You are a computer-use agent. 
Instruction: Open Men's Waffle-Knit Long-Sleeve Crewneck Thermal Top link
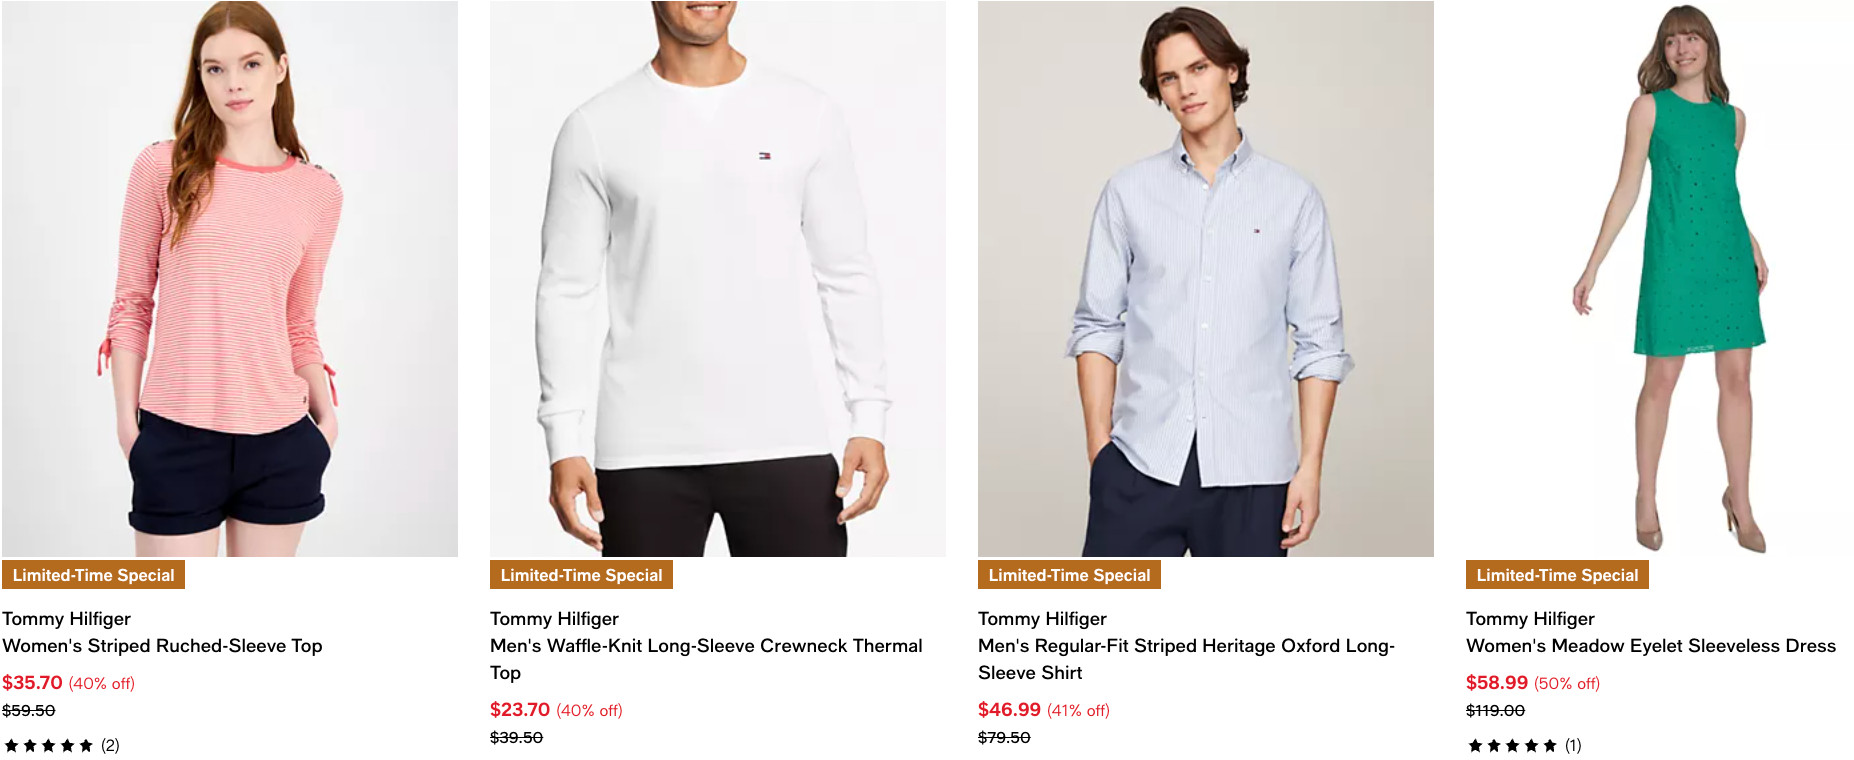(705, 647)
